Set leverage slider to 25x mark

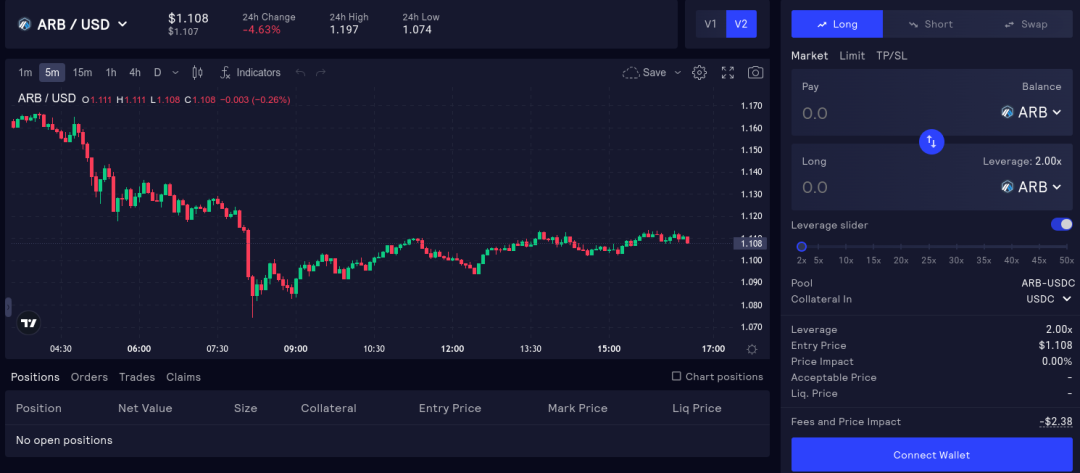pos(928,246)
